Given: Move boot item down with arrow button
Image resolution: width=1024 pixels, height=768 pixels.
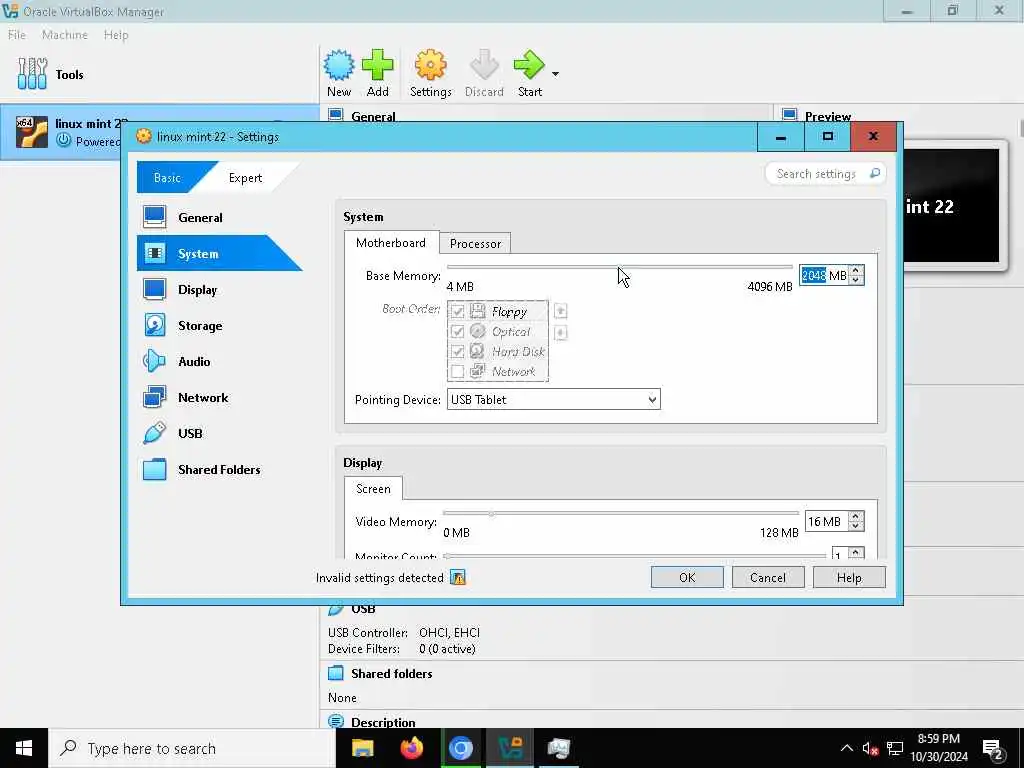Looking at the screenshot, I should [x=560, y=333].
